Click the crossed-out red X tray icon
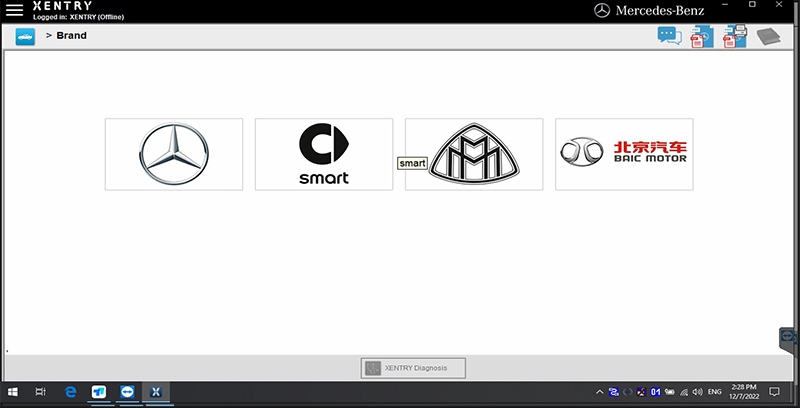800x408 pixels. [x=642, y=392]
